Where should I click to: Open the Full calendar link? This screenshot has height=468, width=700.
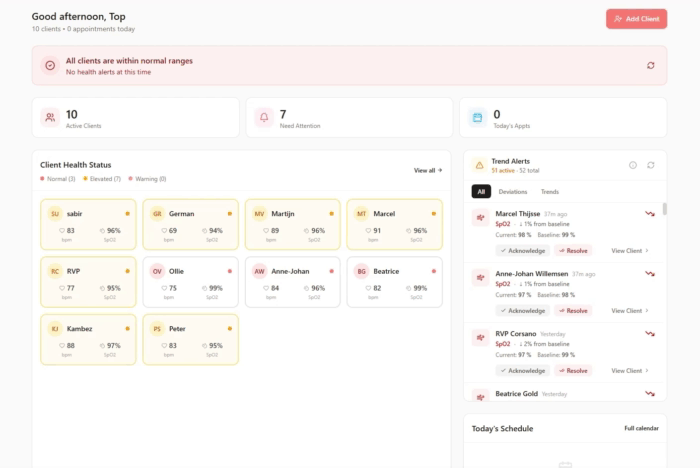click(641, 428)
